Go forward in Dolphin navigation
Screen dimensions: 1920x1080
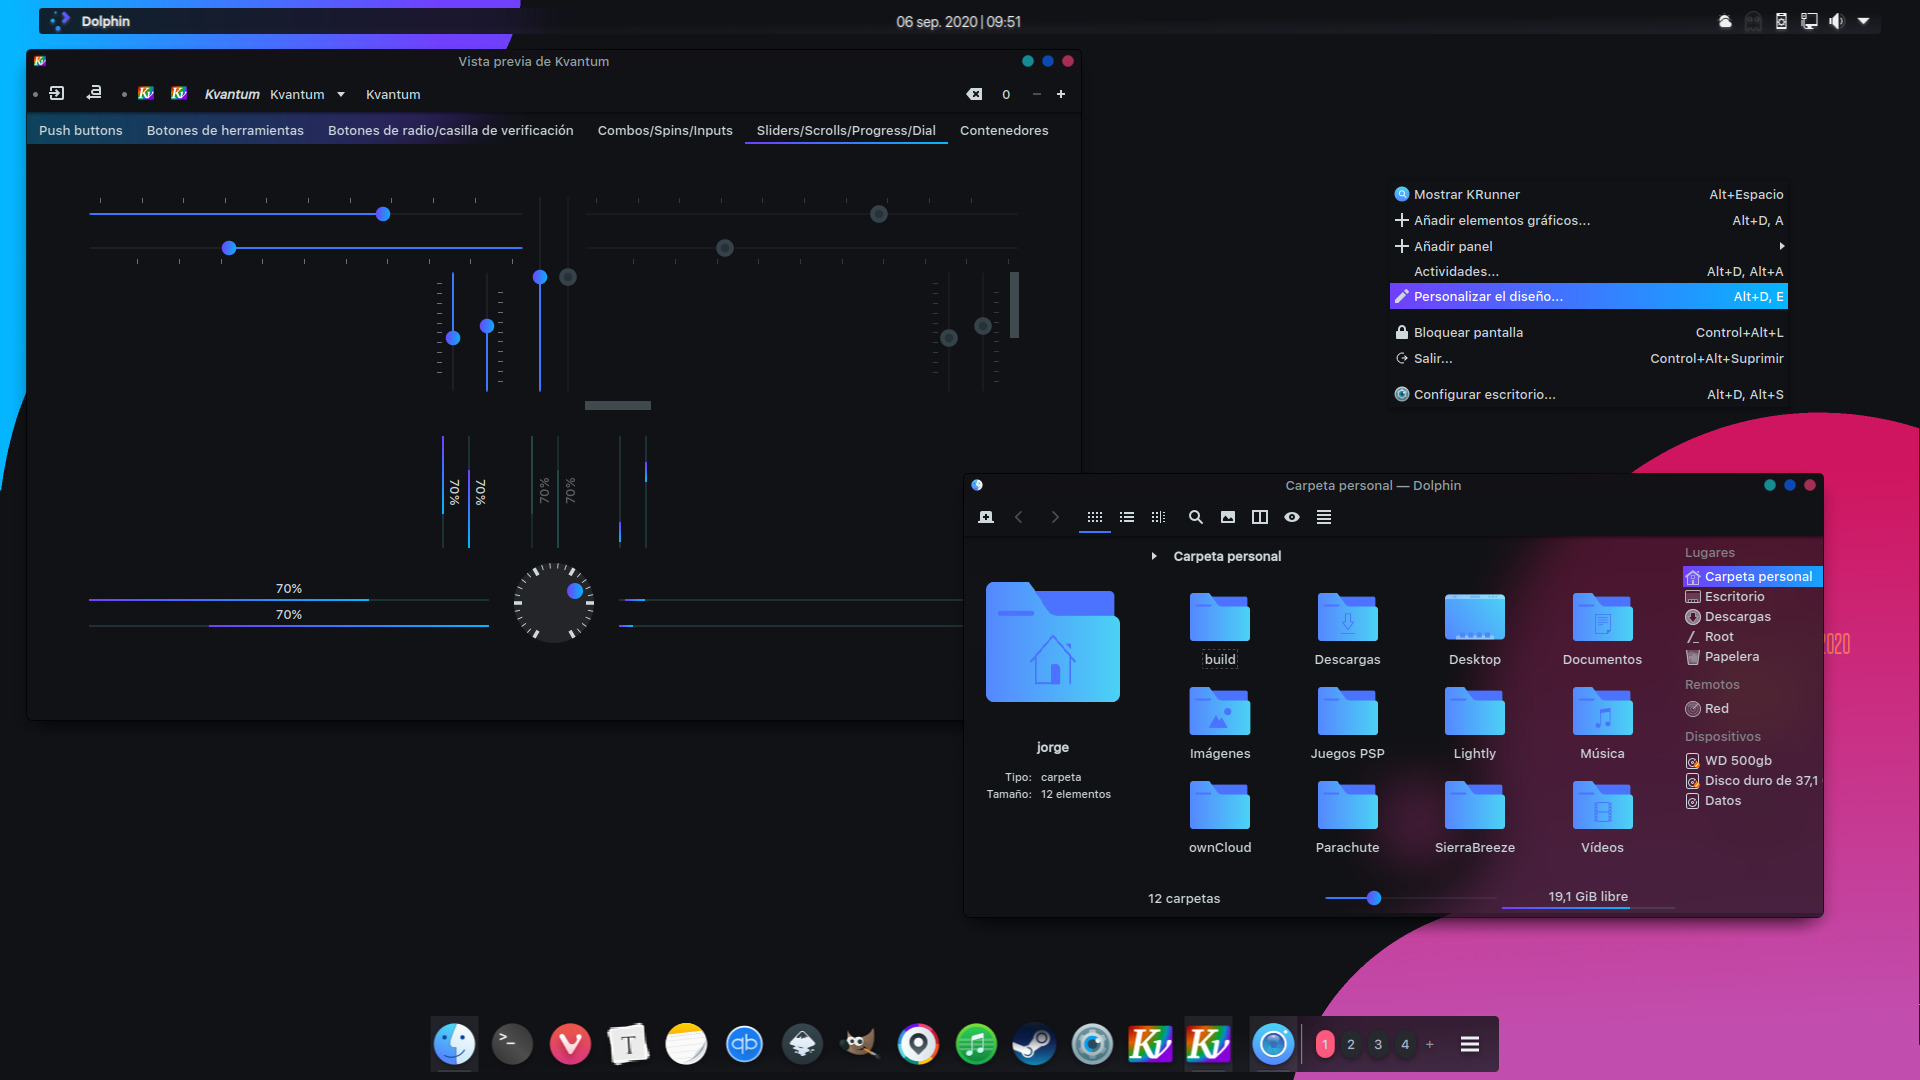tap(1055, 517)
